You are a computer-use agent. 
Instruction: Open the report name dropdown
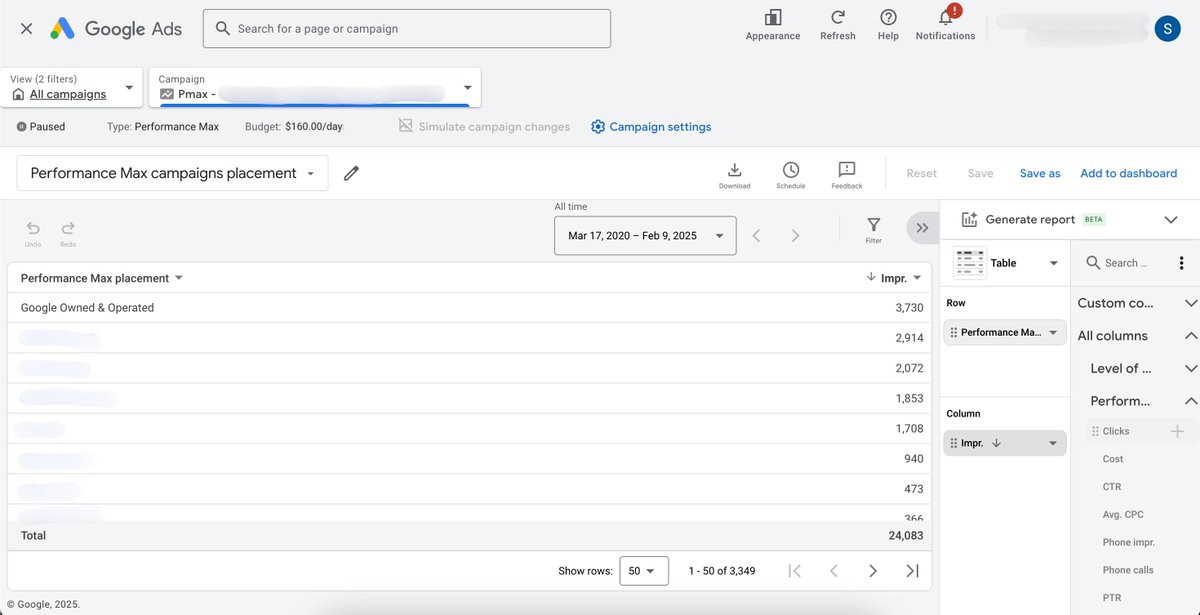tap(172, 173)
